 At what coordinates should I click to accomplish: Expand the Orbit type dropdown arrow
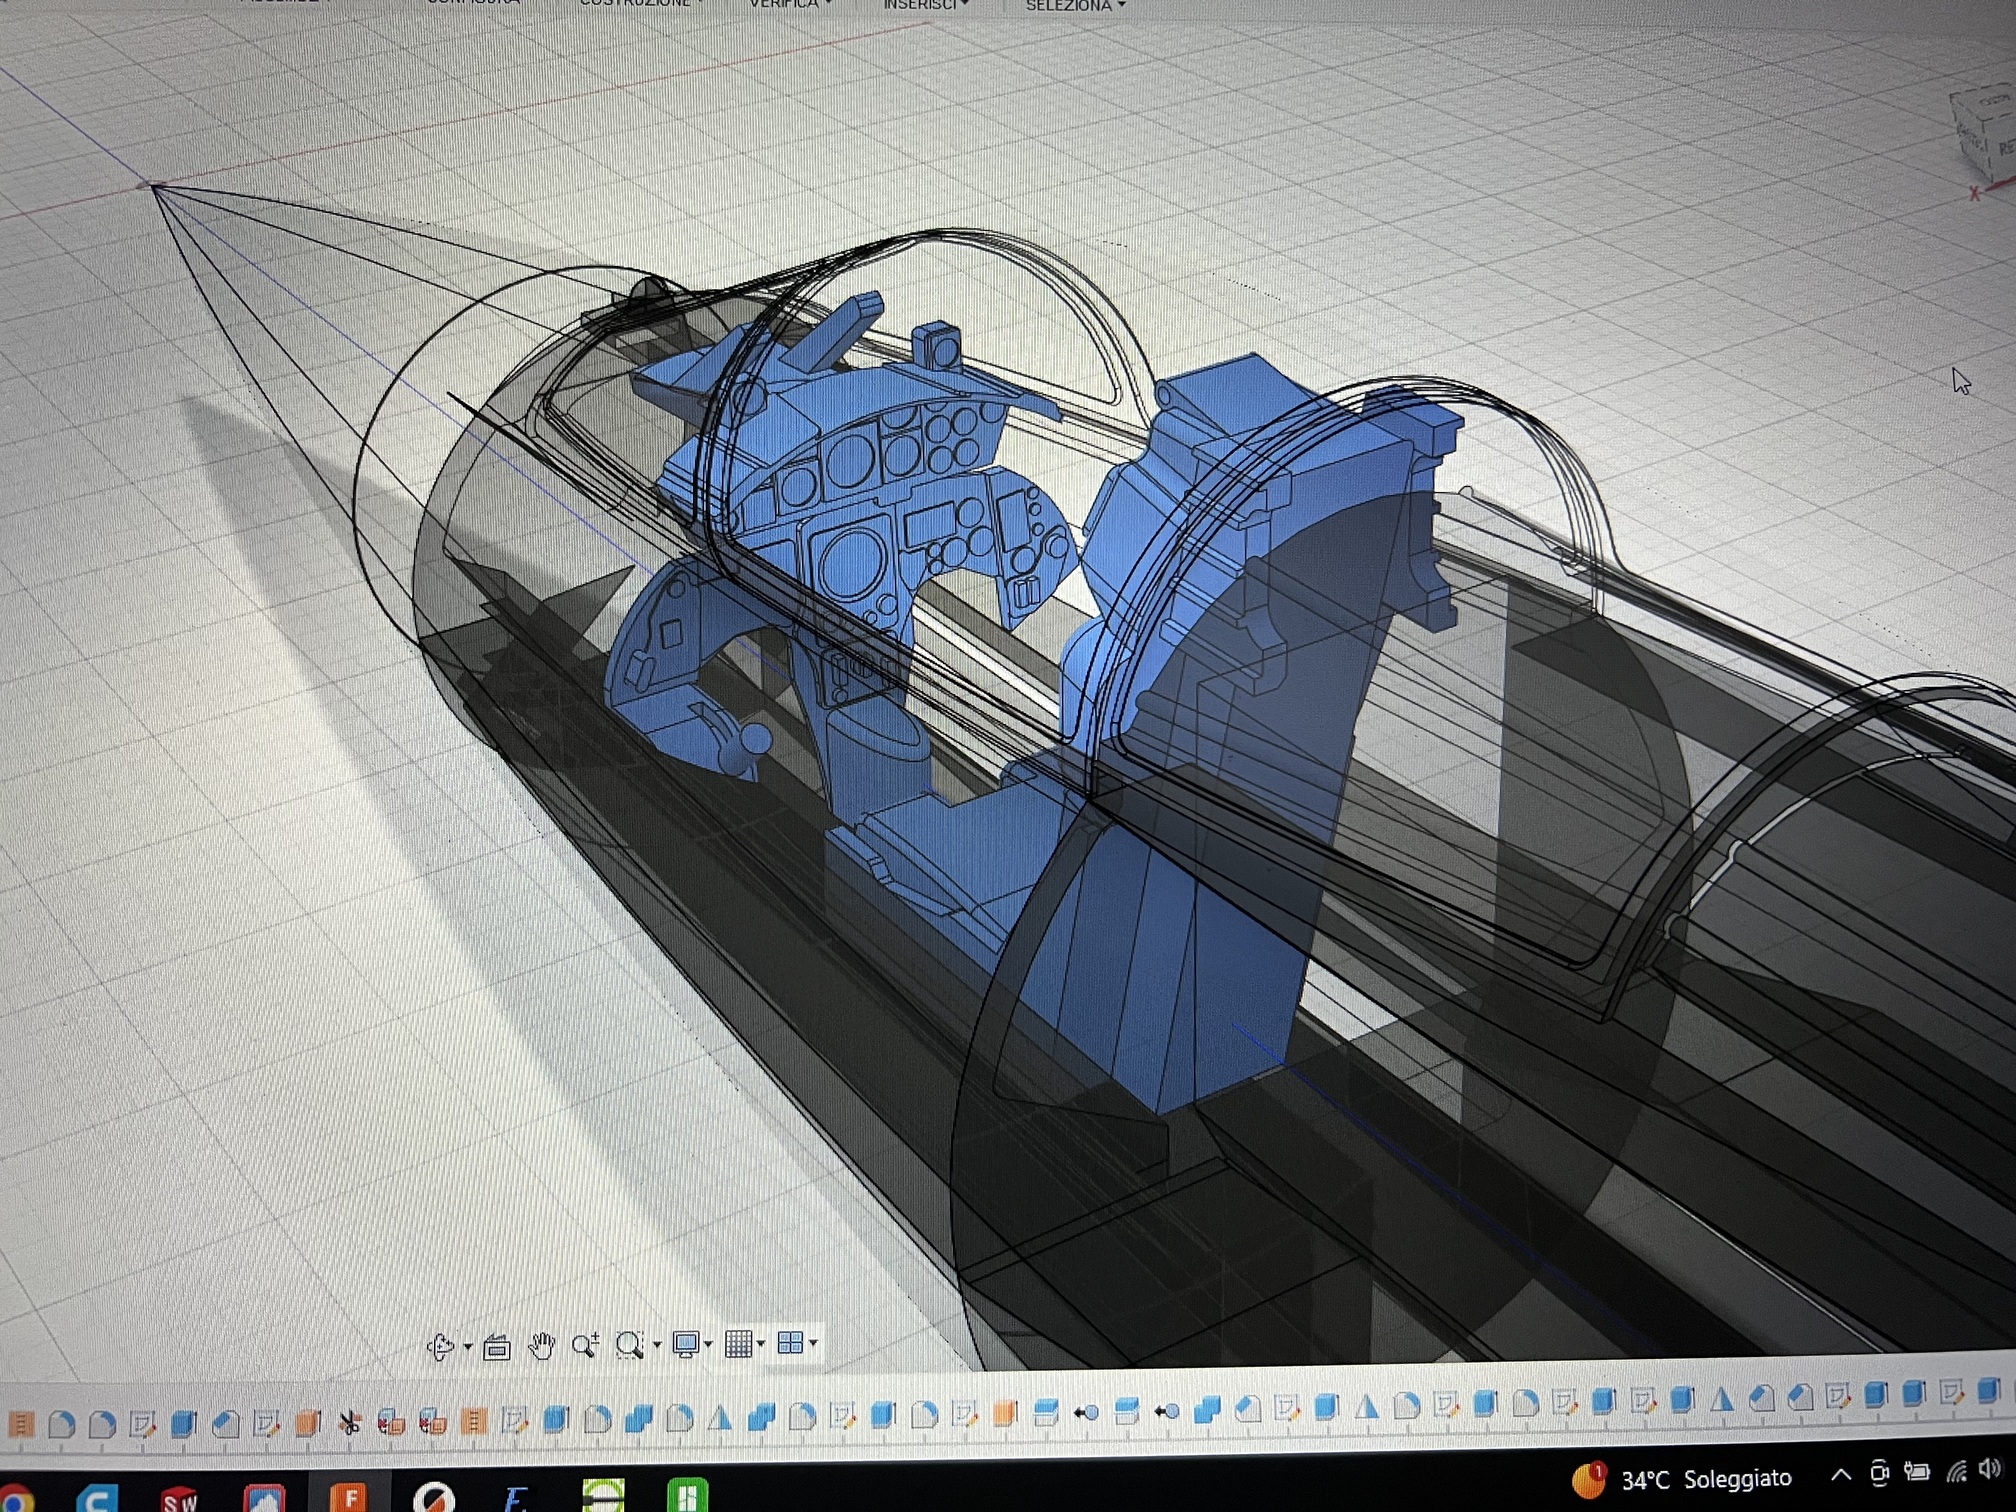click(468, 1348)
